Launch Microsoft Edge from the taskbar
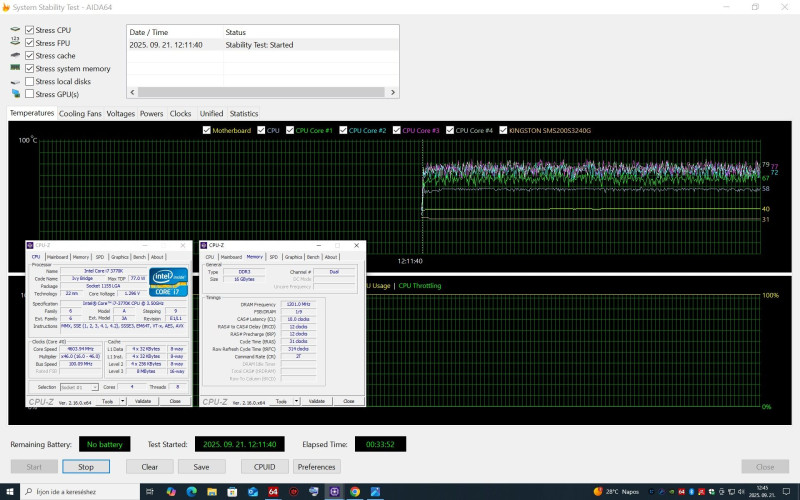800x500 pixels. pyautogui.click(x=191, y=491)
